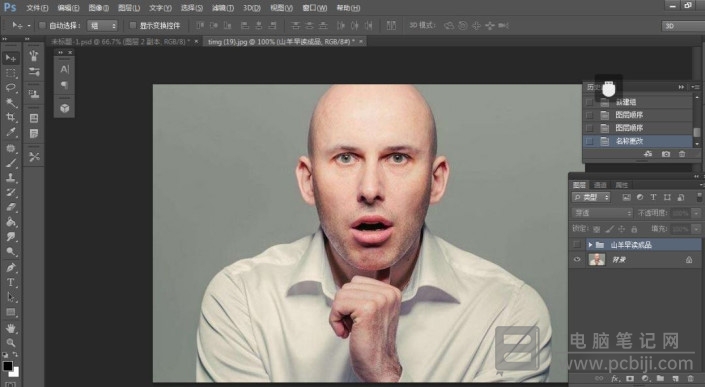
Task: Select the Zoom magnifier tool
Action: (10, 343)
